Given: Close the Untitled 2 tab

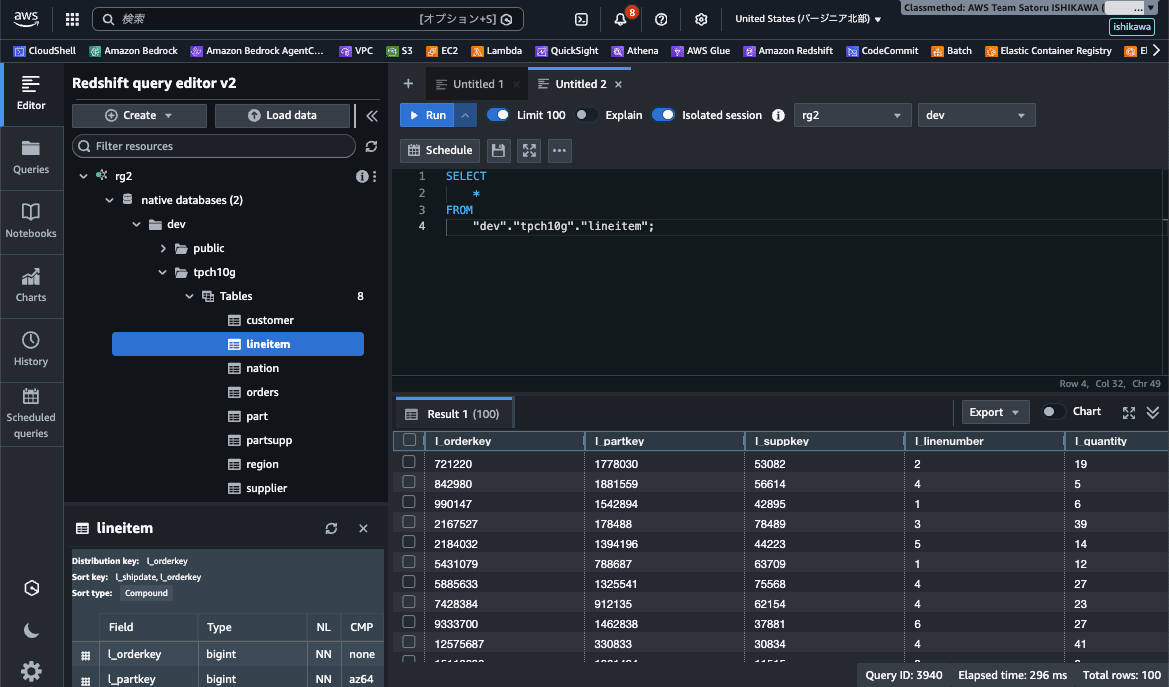Looking at the screenshot, I should [x=618, y=85].
